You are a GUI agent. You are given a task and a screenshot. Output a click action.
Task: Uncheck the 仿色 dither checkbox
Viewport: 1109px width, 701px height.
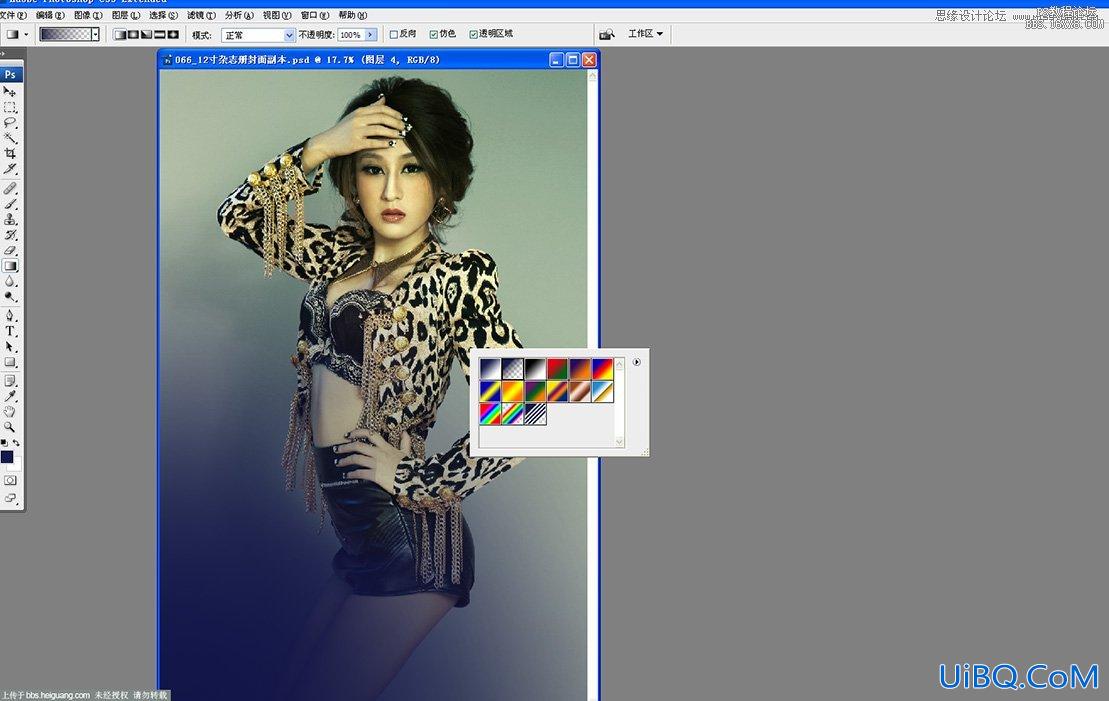[x=434, y=34]
